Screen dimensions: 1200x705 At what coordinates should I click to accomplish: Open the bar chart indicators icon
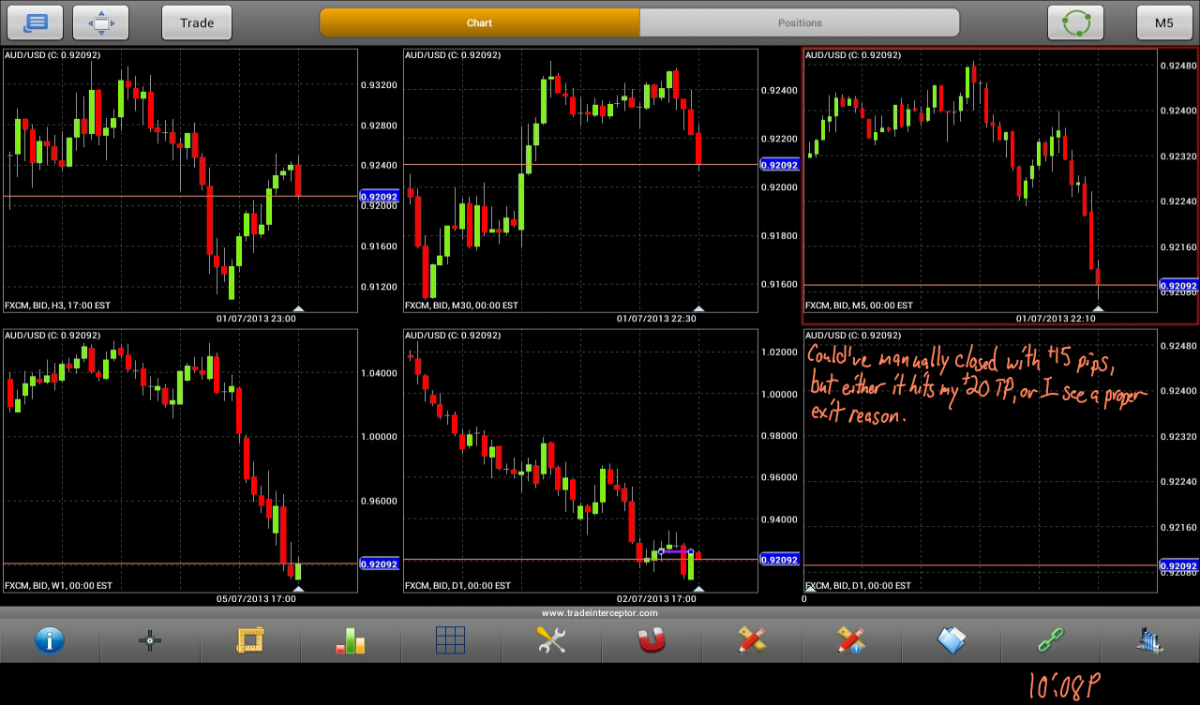click(350, 640)
